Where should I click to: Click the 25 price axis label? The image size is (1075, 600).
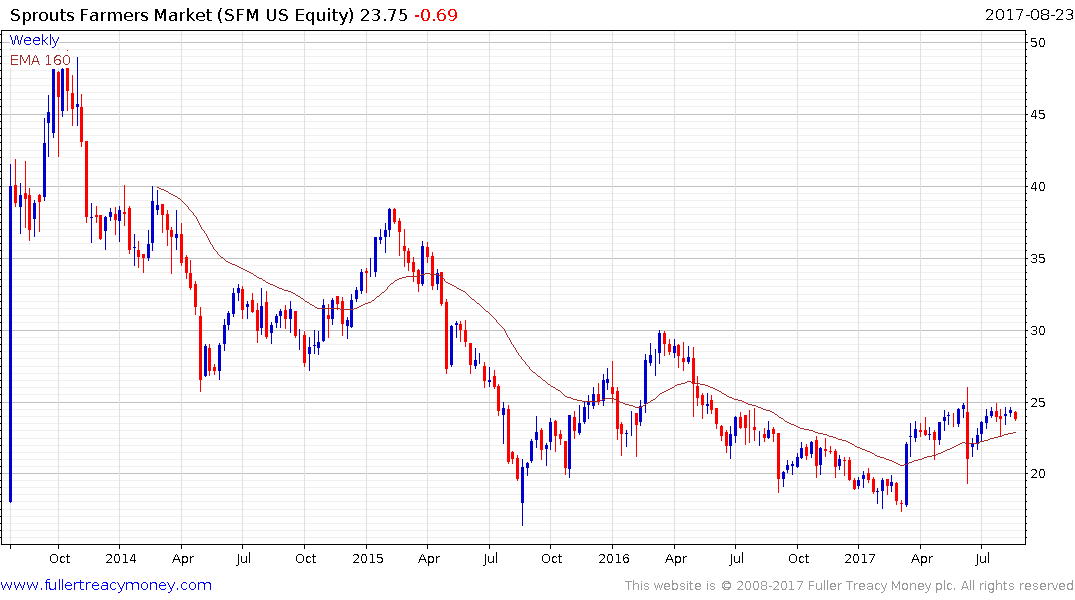point(1038,403)
